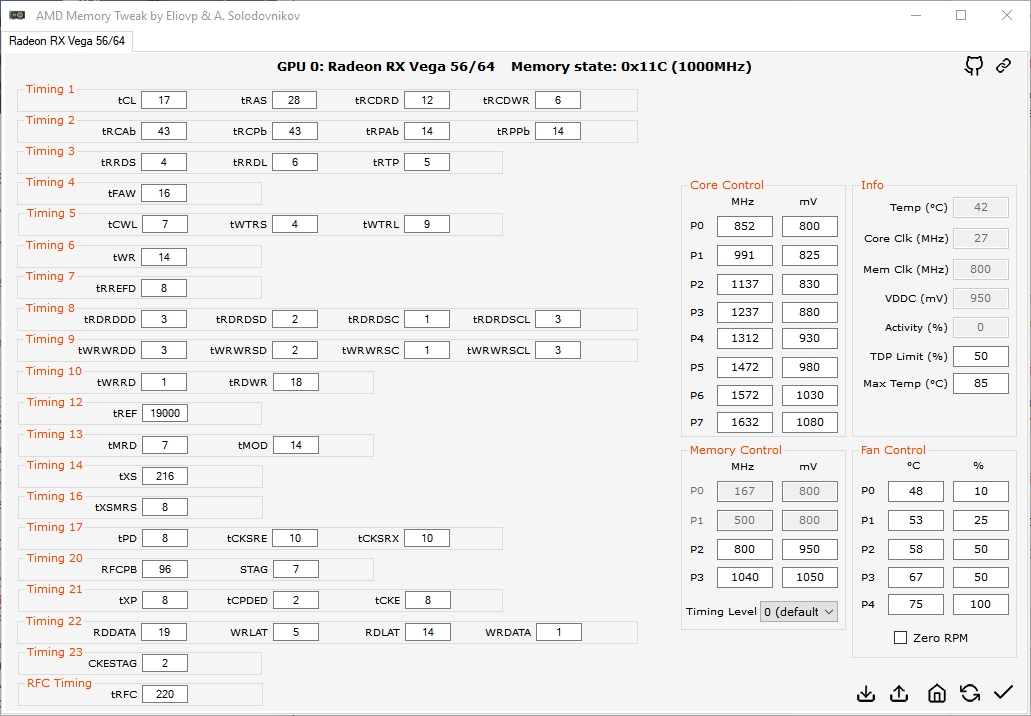This screenshot has height=716, width=1031.
Task: Apply settings with the checkmark icon
Action: 1003,692
